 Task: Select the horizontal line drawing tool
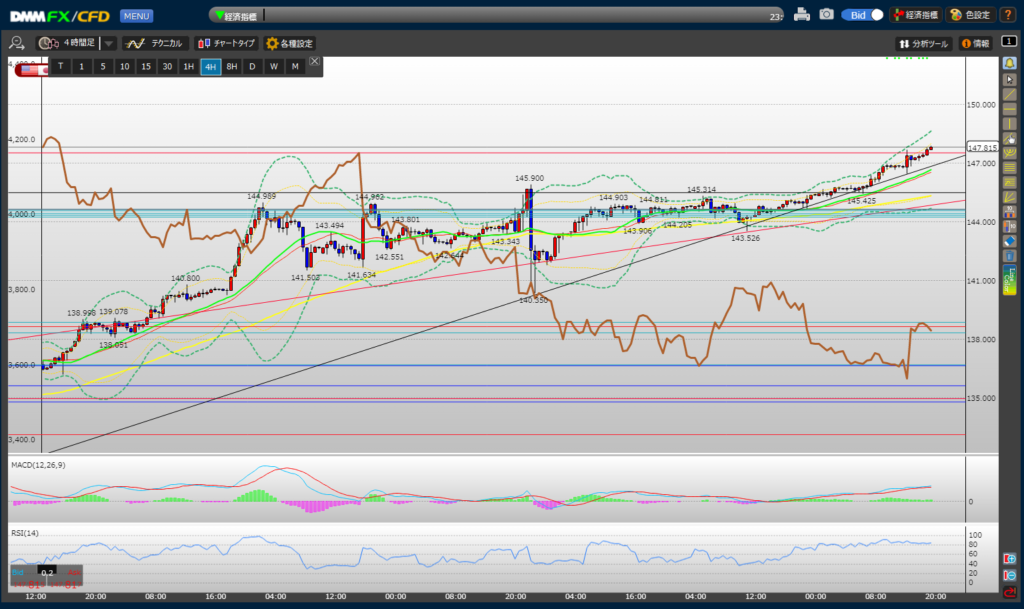pyautogui.click(x=1010, y=109)
